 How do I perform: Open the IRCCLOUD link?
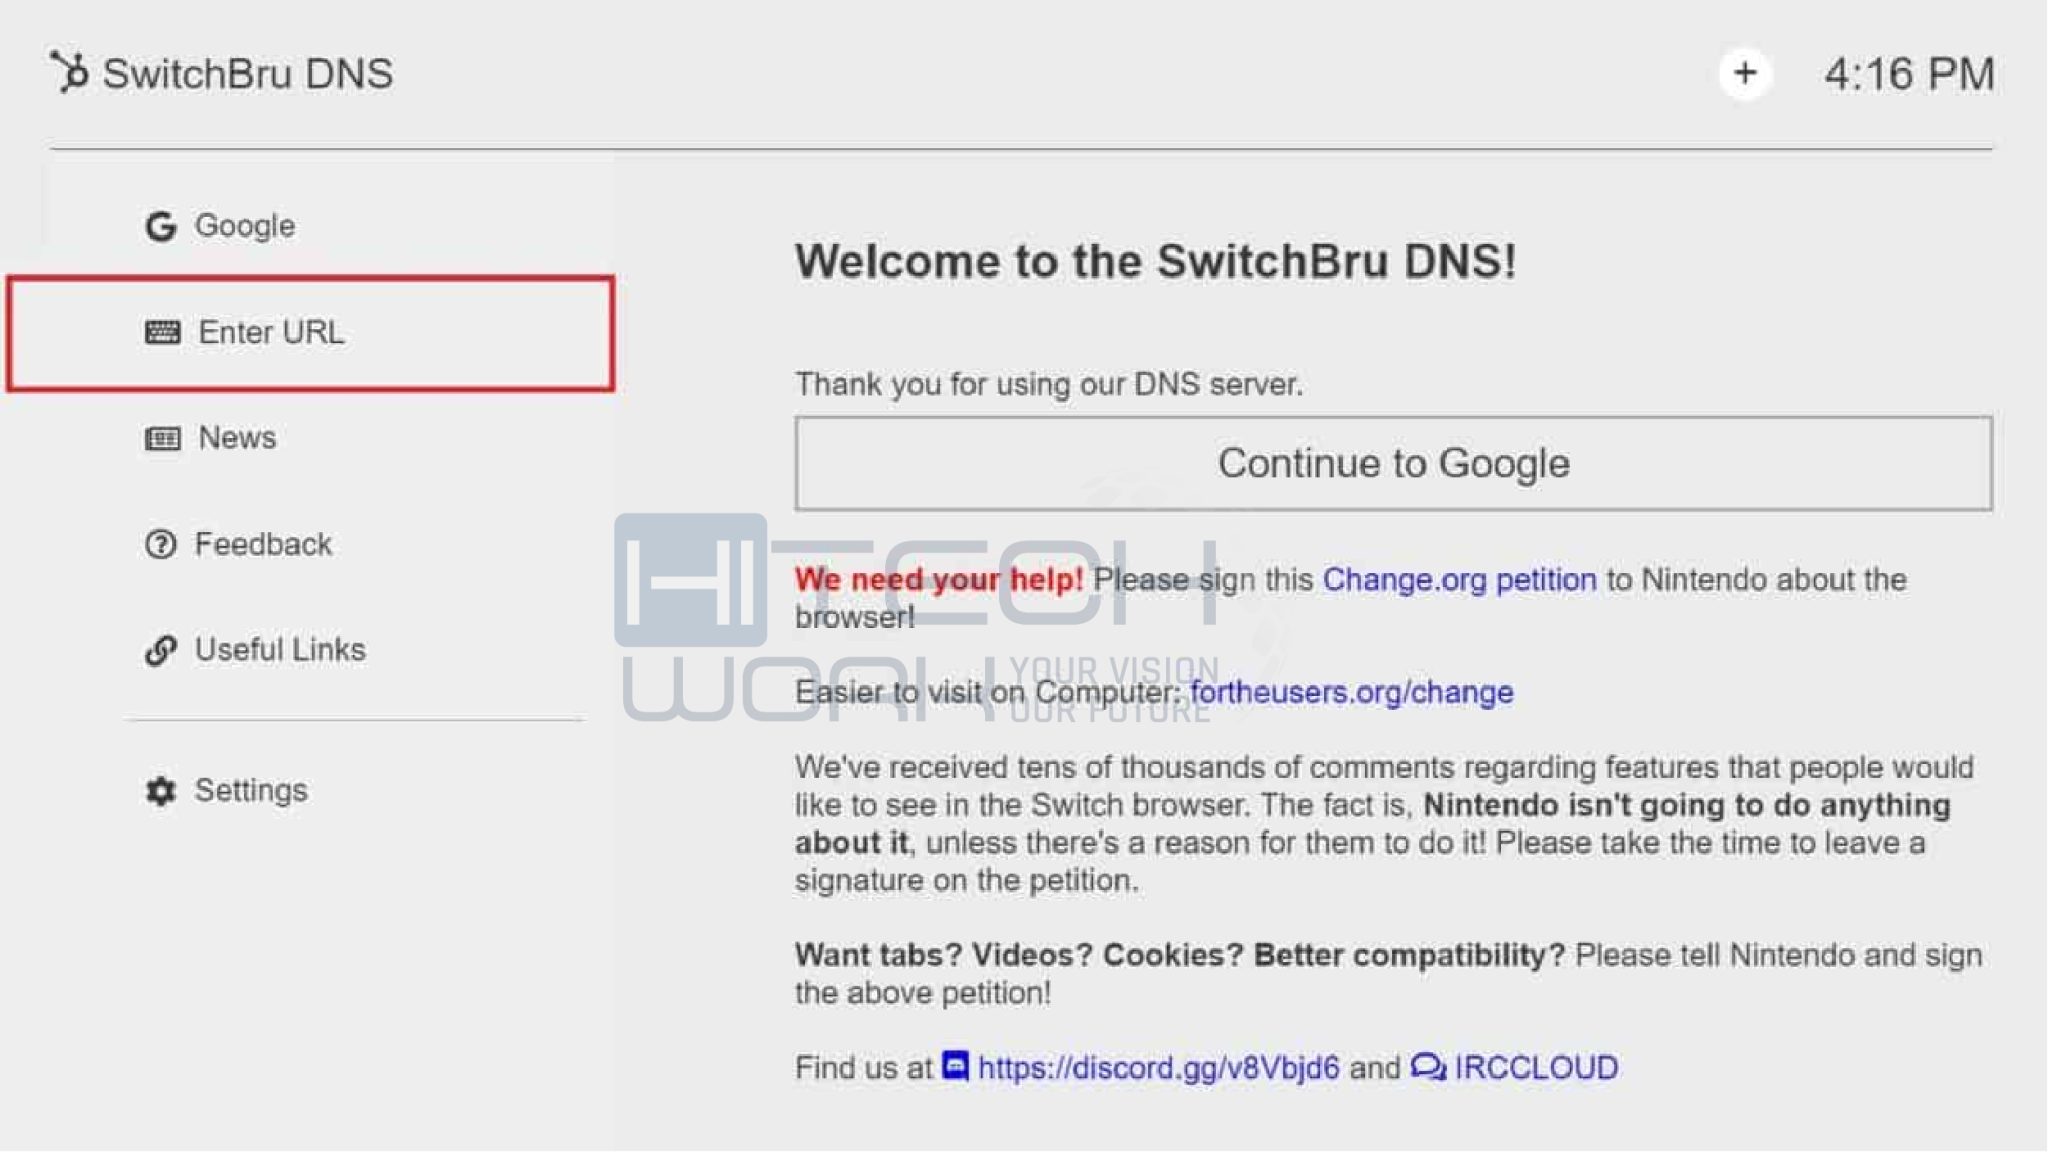[x=1535, y=1068]
